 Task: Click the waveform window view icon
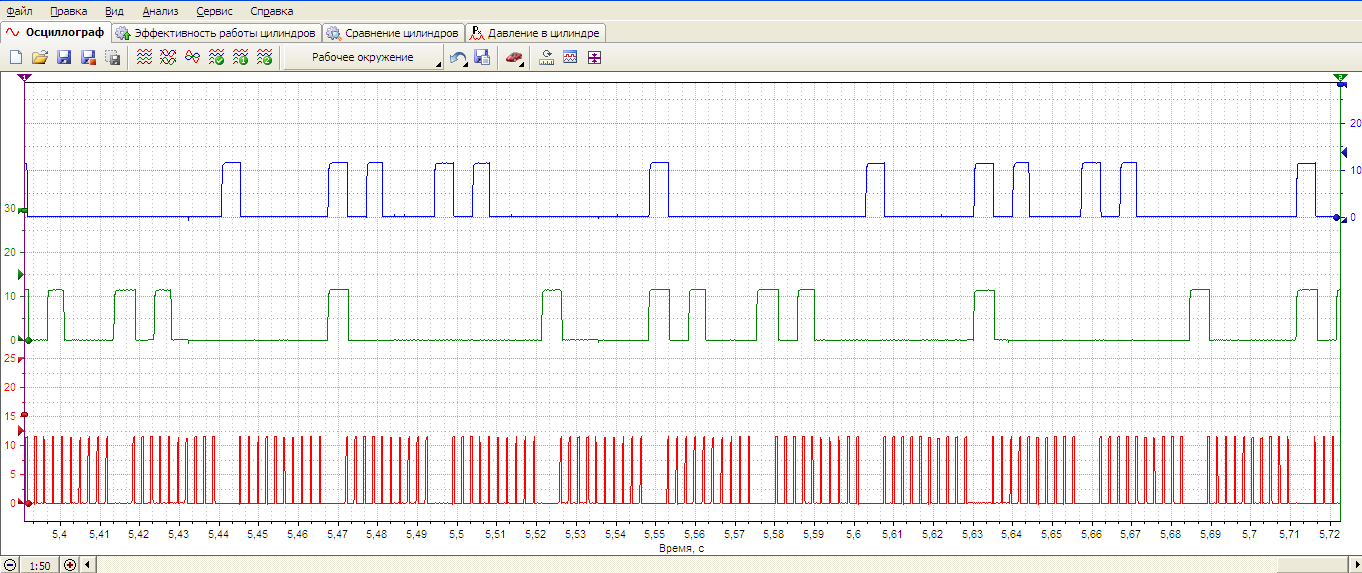570,58
